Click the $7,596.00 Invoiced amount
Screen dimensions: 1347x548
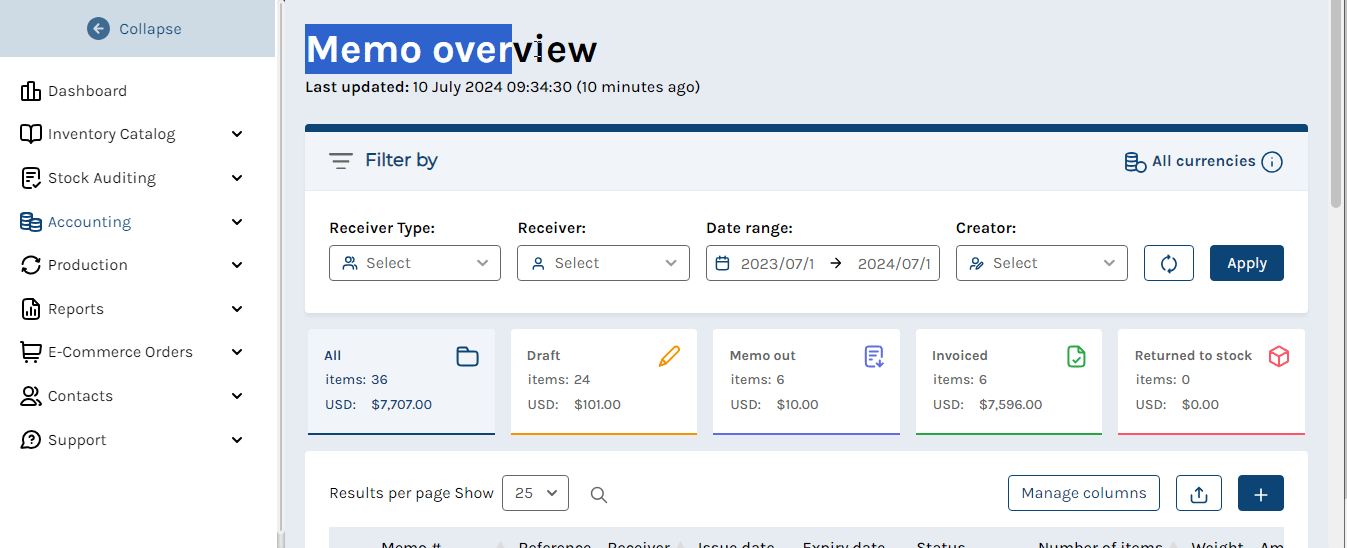1010,405
